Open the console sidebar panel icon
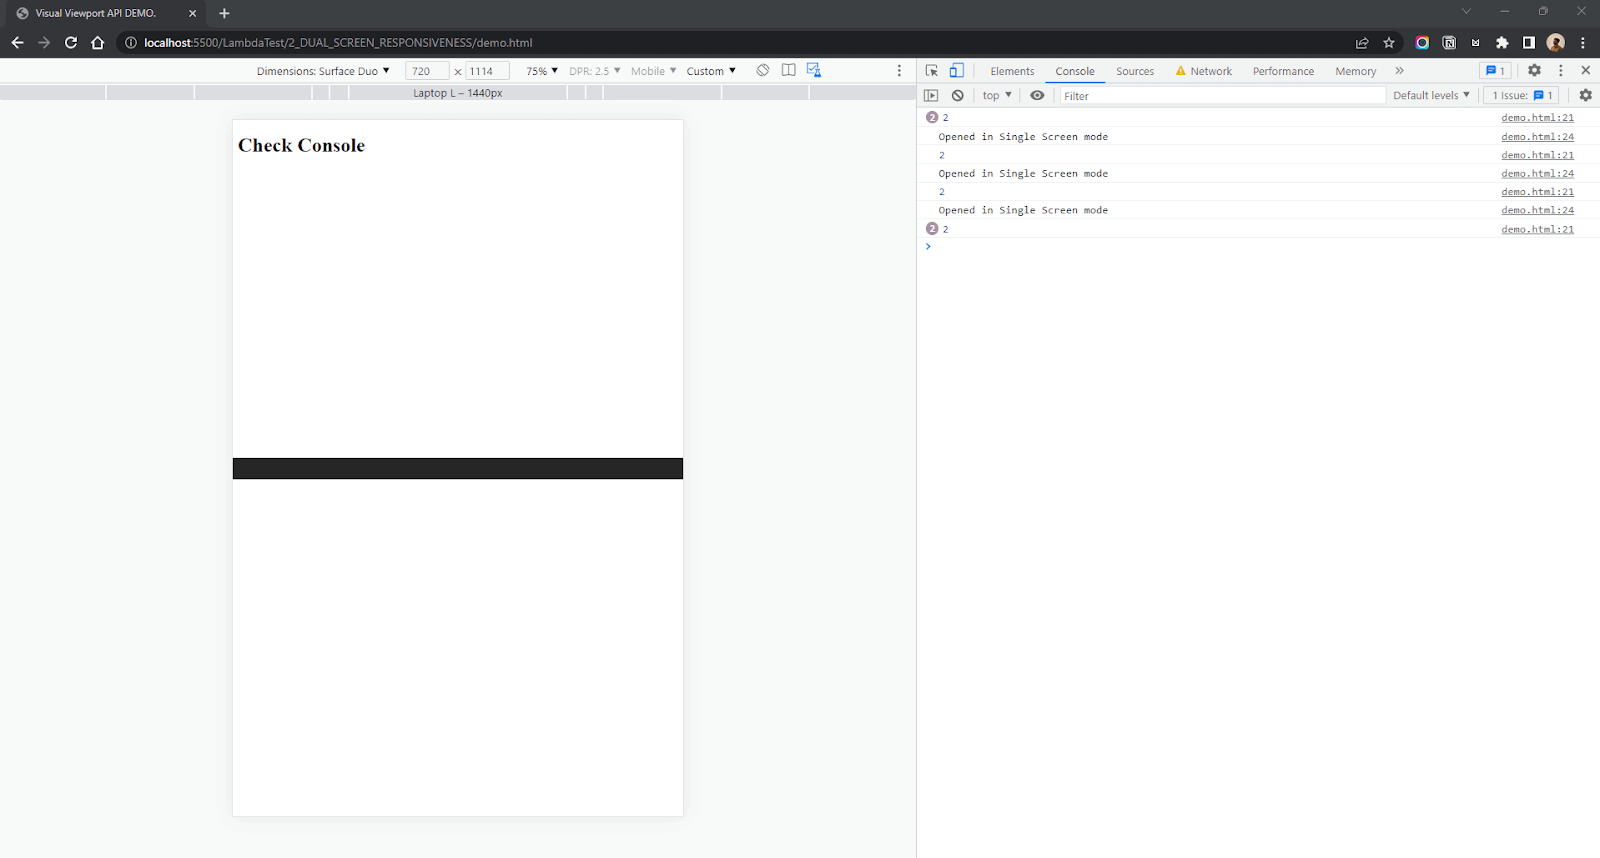Viewport: 1600px width, 858px height. (x=931, y=95)
